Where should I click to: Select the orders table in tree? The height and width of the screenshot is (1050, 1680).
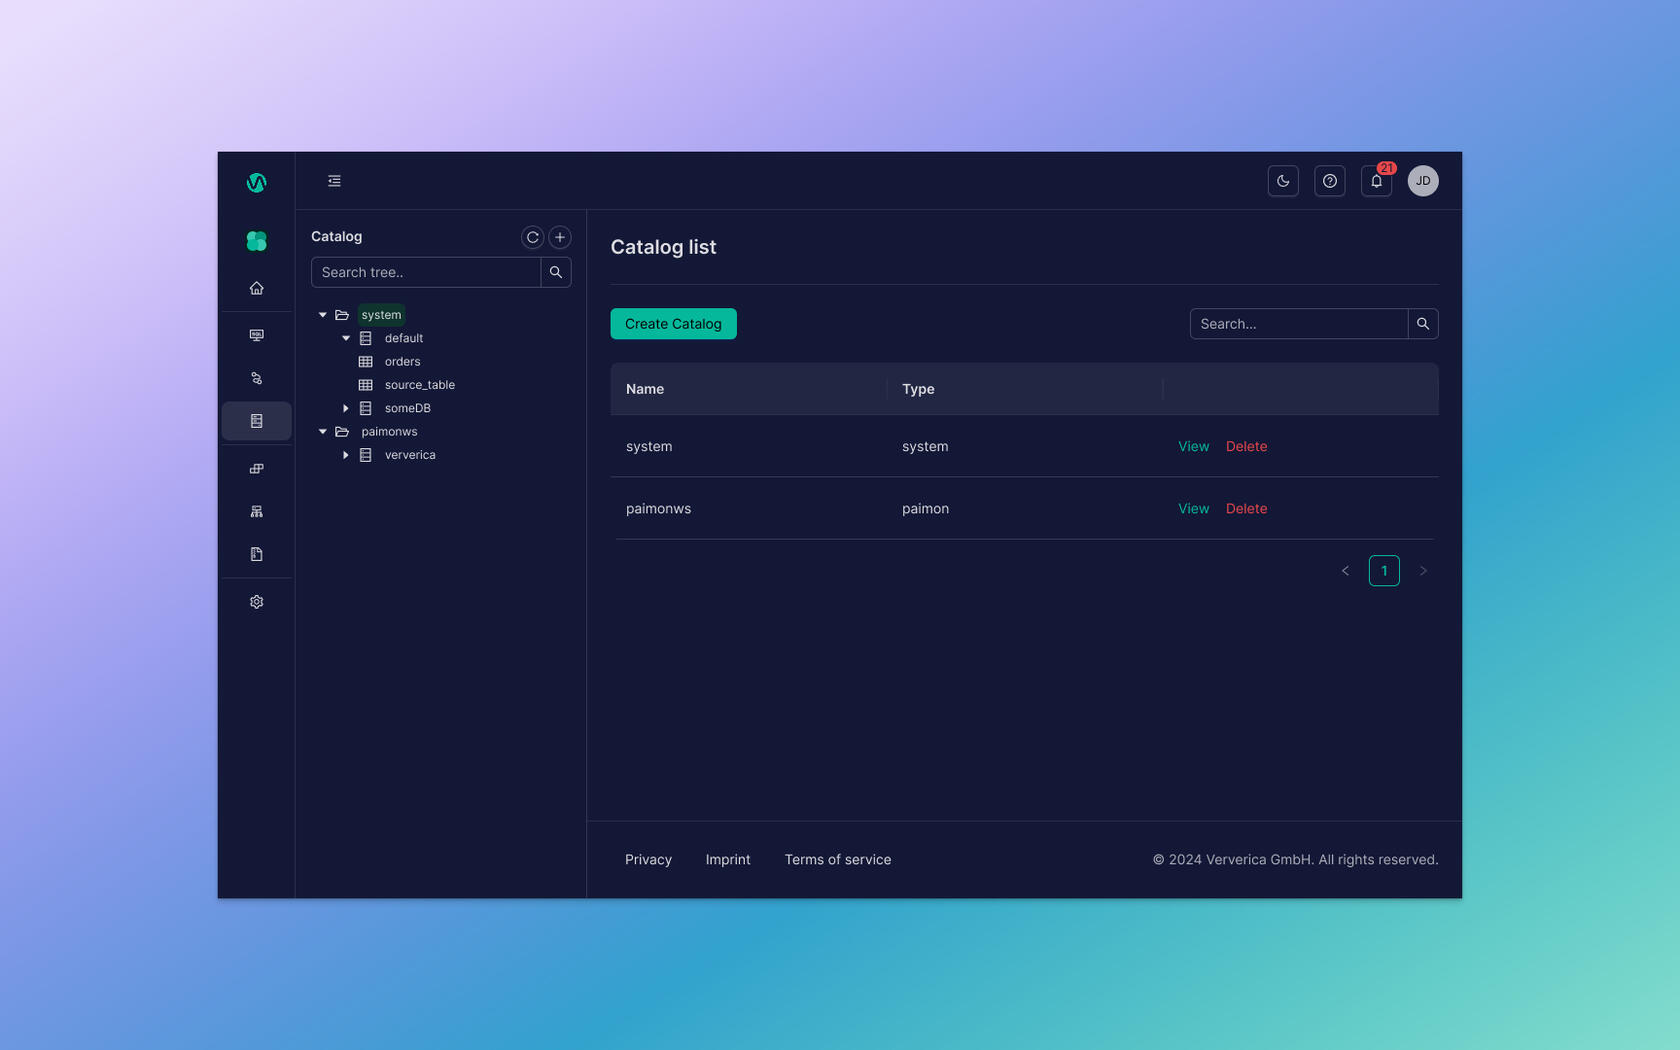[402, 362]
